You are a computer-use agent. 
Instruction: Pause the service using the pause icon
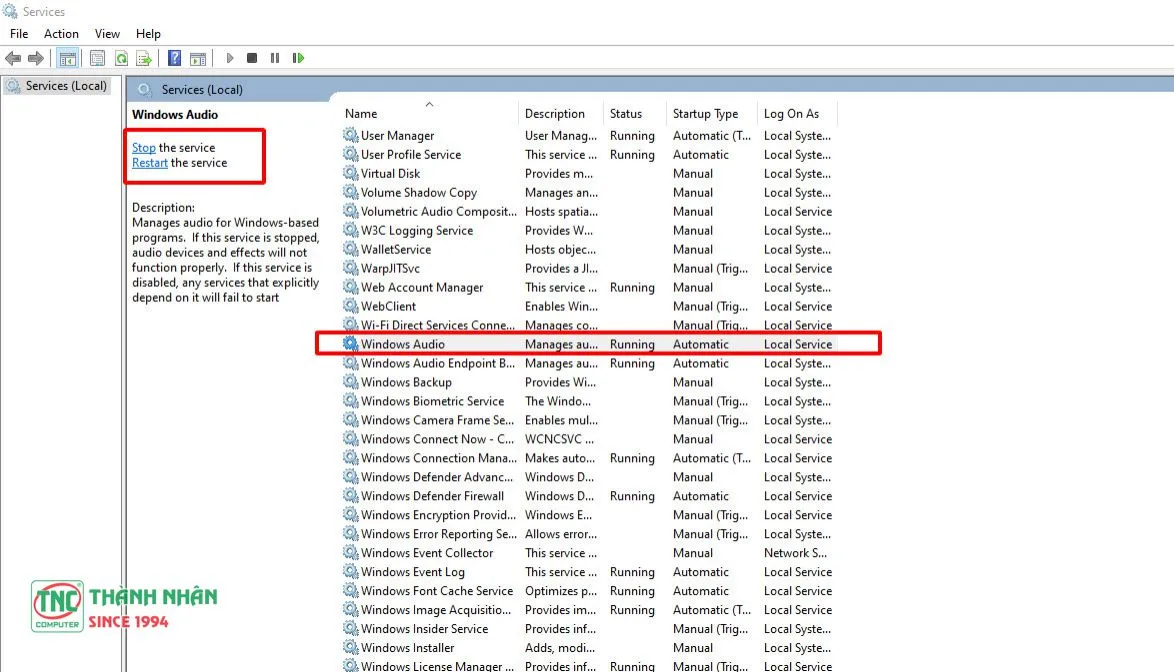pos(274,57)
